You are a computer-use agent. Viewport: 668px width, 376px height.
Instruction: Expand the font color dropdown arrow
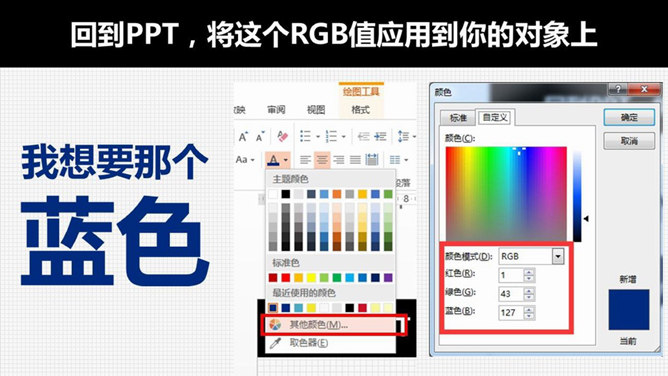coord(286,160)
